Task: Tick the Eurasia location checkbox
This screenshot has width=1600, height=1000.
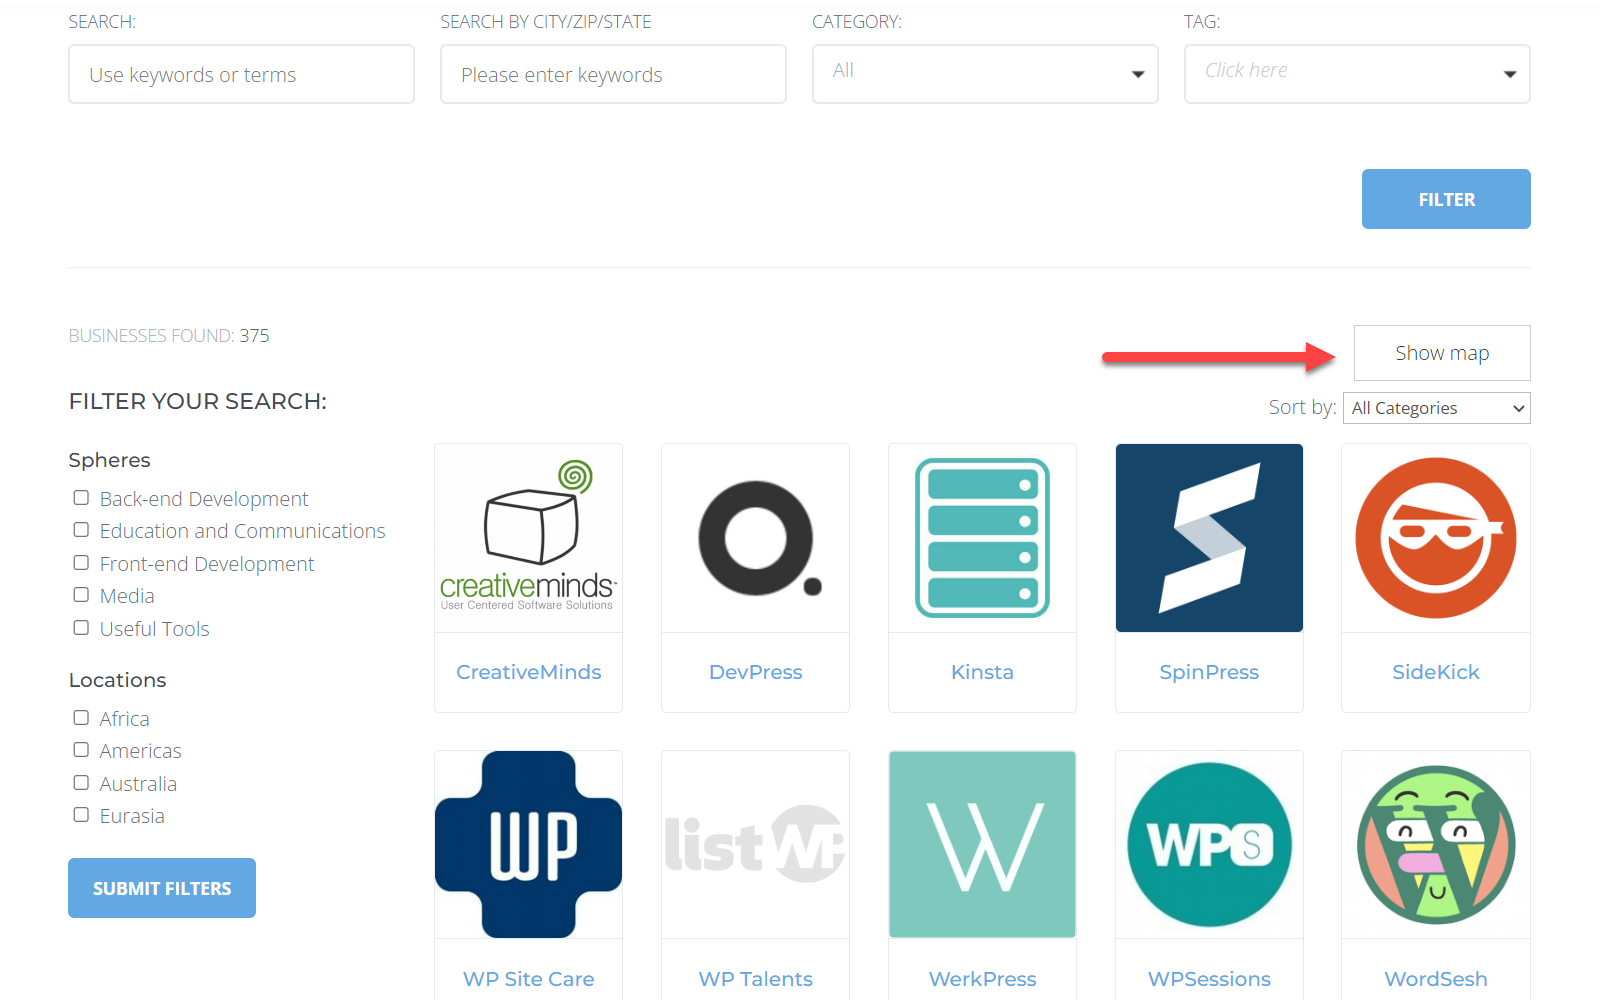Action: pos(81,815)
